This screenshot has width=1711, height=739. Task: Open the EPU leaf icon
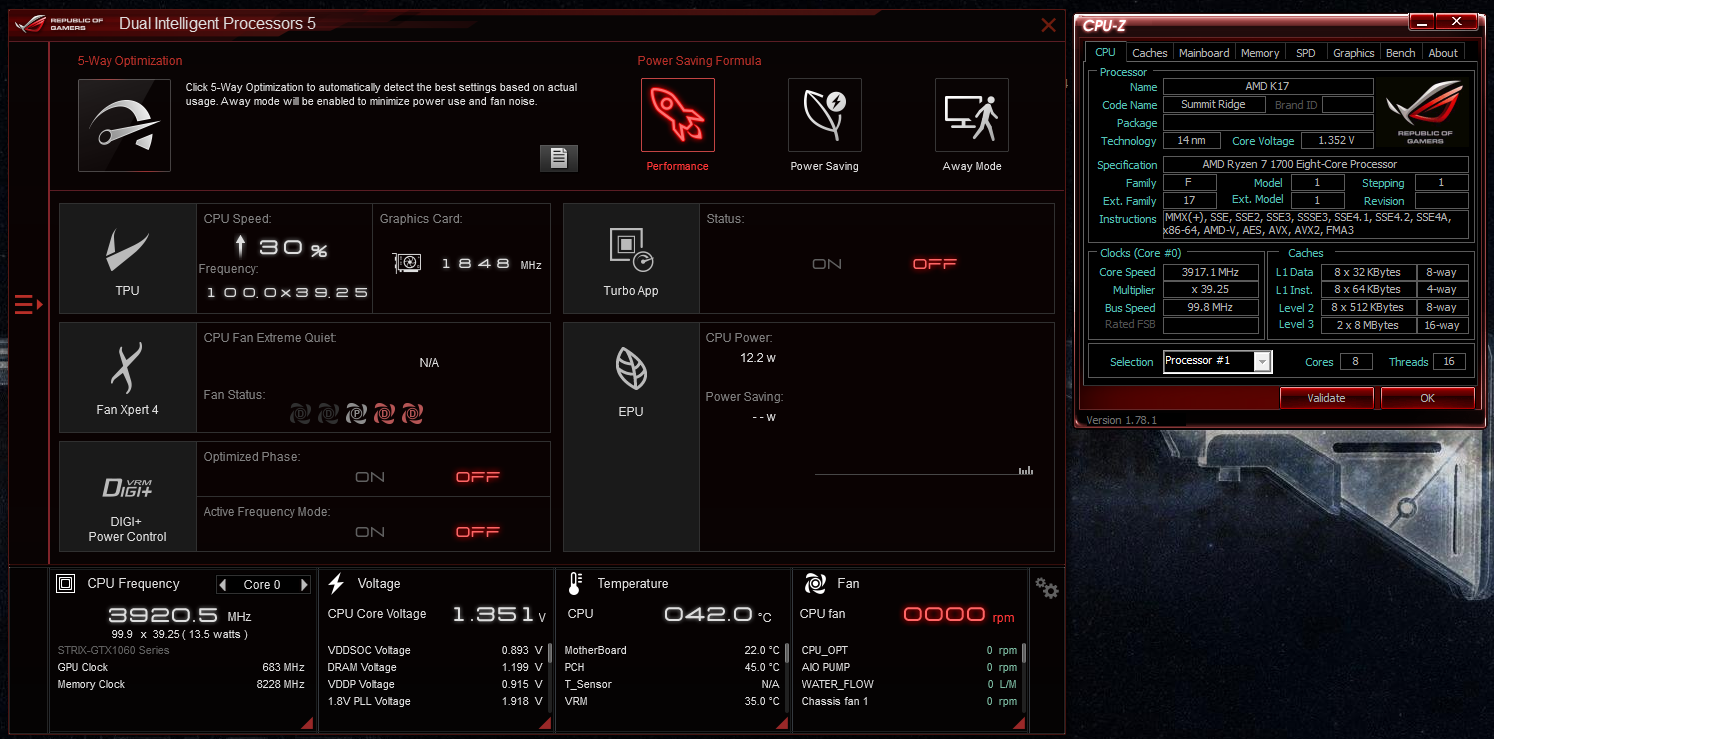point(631,368)
